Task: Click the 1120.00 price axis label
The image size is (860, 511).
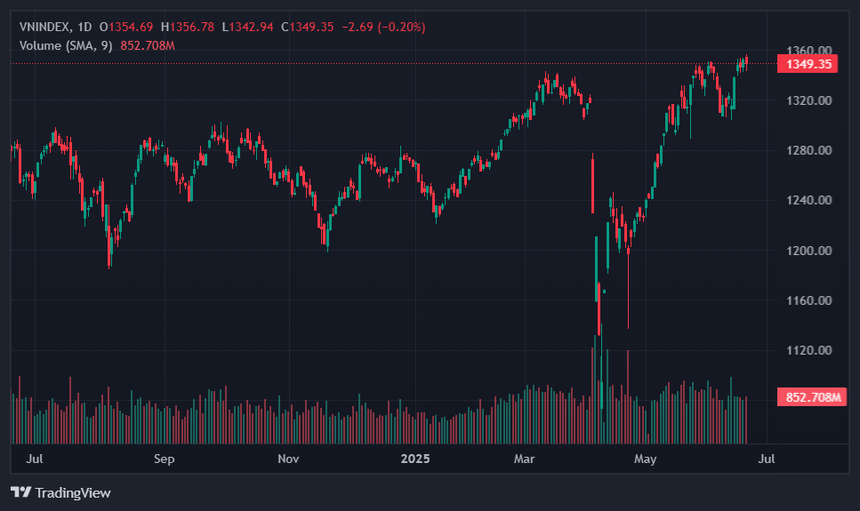Action: click(x=809, y=350)
